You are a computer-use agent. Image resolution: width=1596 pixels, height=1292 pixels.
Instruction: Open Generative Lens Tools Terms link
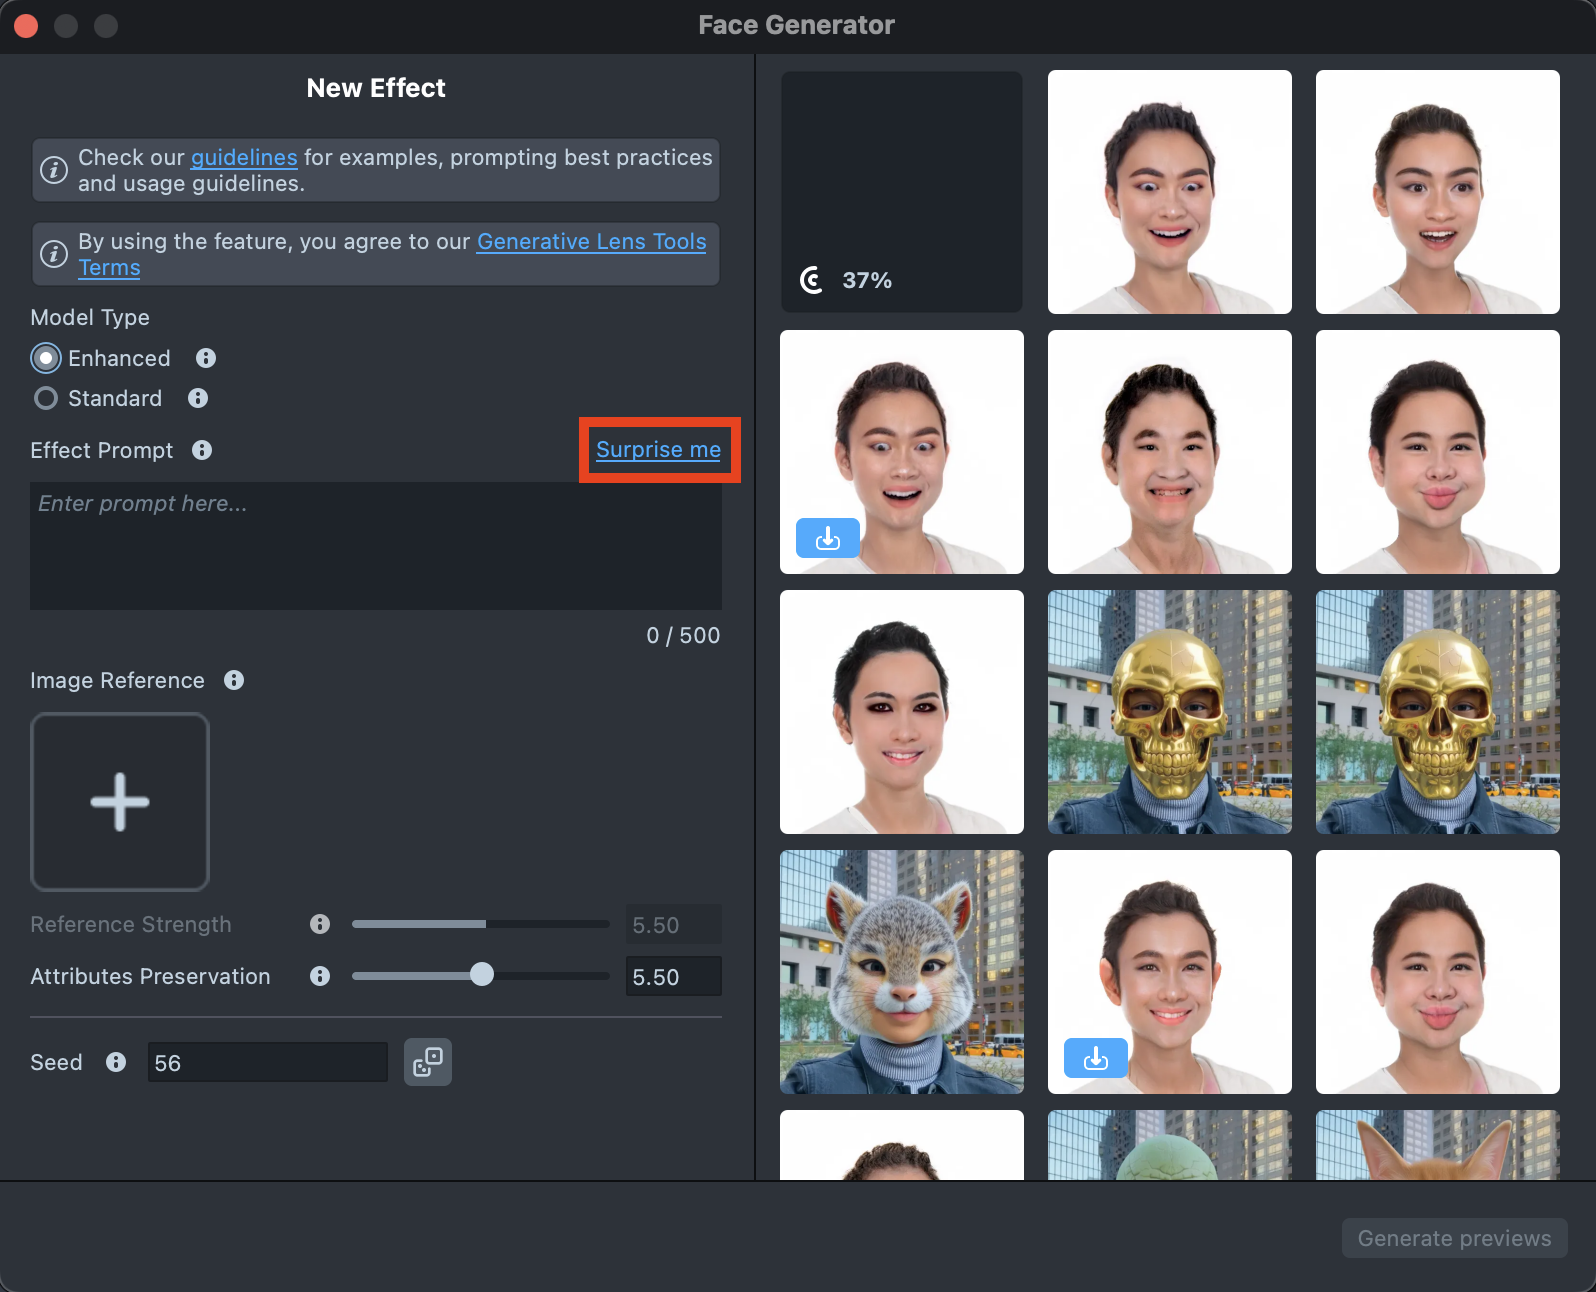[591, 242]
